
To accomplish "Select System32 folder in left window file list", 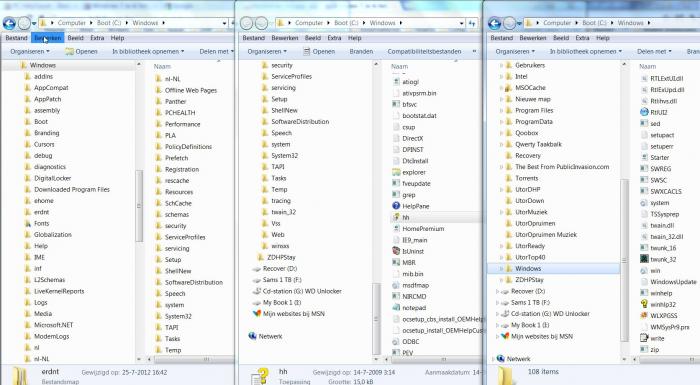I will point(173,316).
